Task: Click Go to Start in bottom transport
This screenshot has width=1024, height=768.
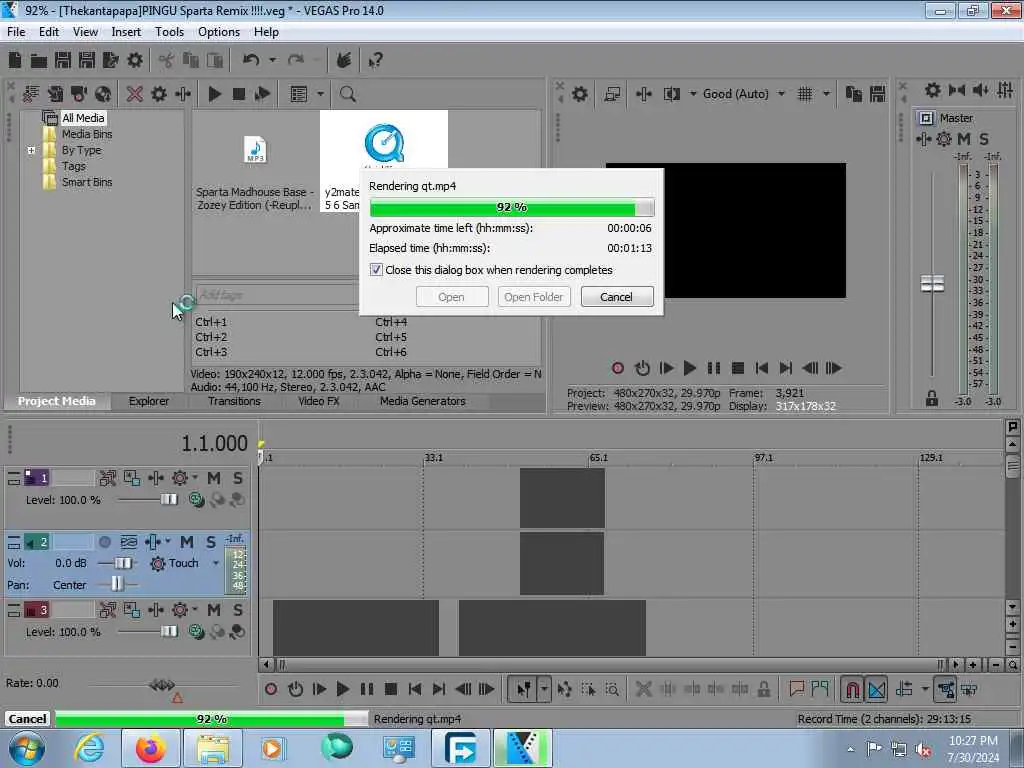Action: [415, 689]
